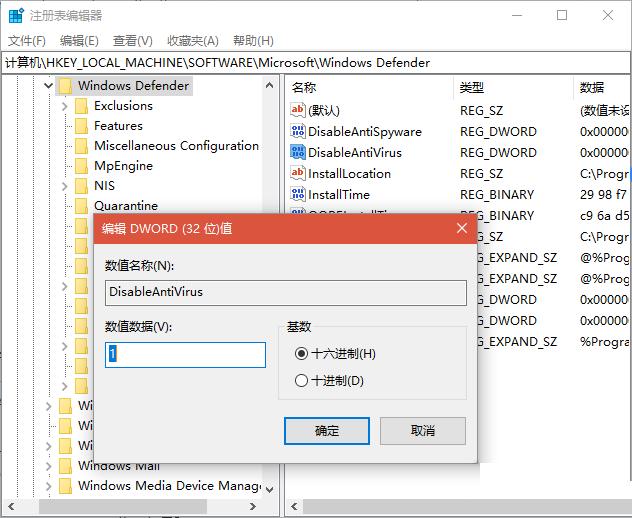Image resolution: width=632 pixels, height=518 pixels.
Task: Select the DisableAntiVirus value name
Action: coord(355,152)
